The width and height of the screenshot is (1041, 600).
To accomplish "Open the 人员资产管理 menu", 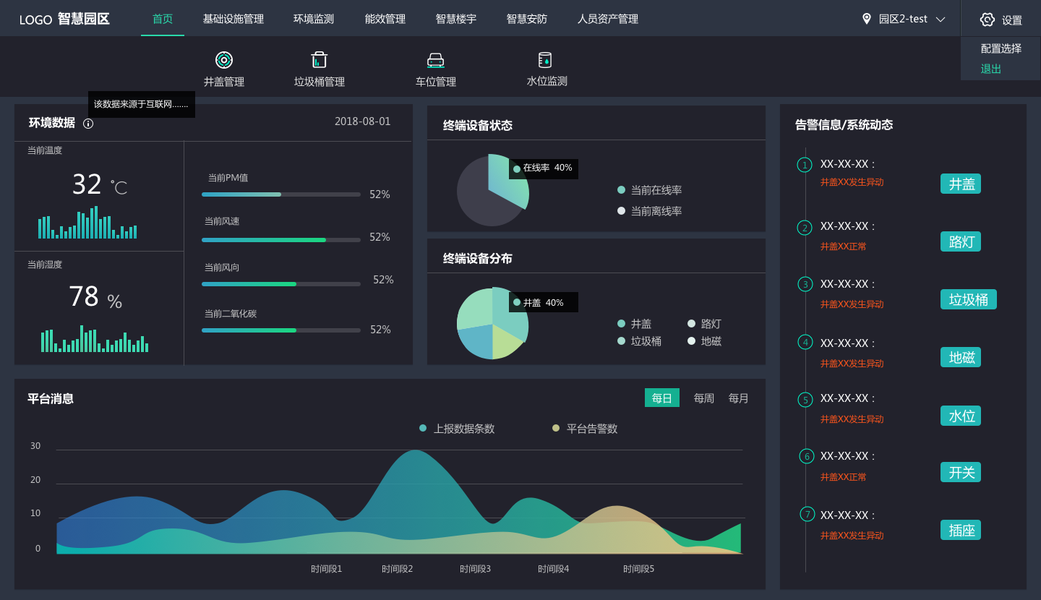I will coord(607,19).
